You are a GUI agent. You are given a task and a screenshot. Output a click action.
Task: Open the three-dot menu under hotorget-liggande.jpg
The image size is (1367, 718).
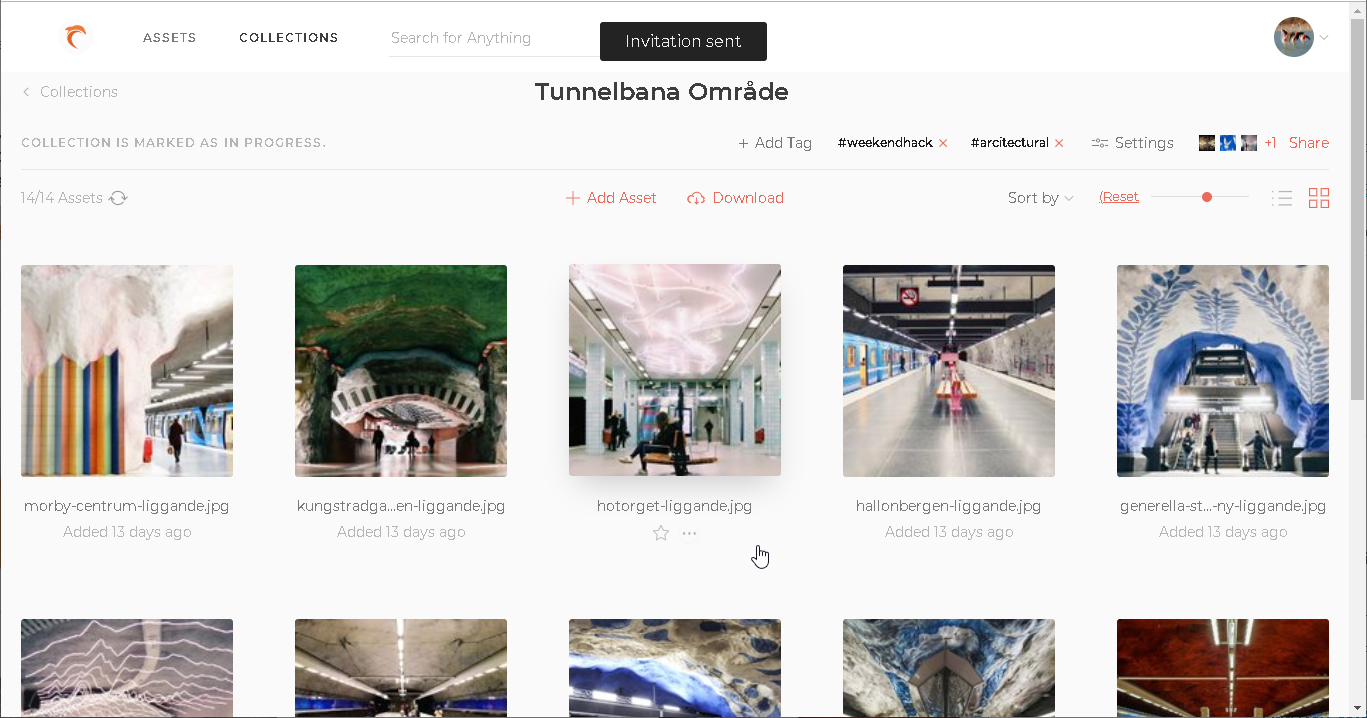click(x=689, y=533)
